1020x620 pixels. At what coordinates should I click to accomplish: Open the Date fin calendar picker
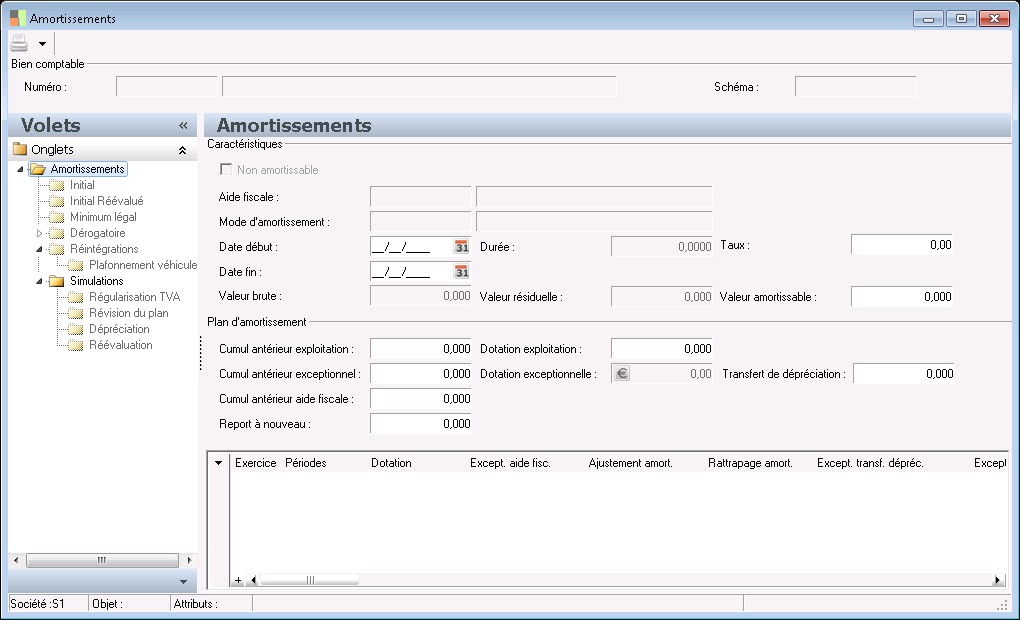click(x=462, y=271)
